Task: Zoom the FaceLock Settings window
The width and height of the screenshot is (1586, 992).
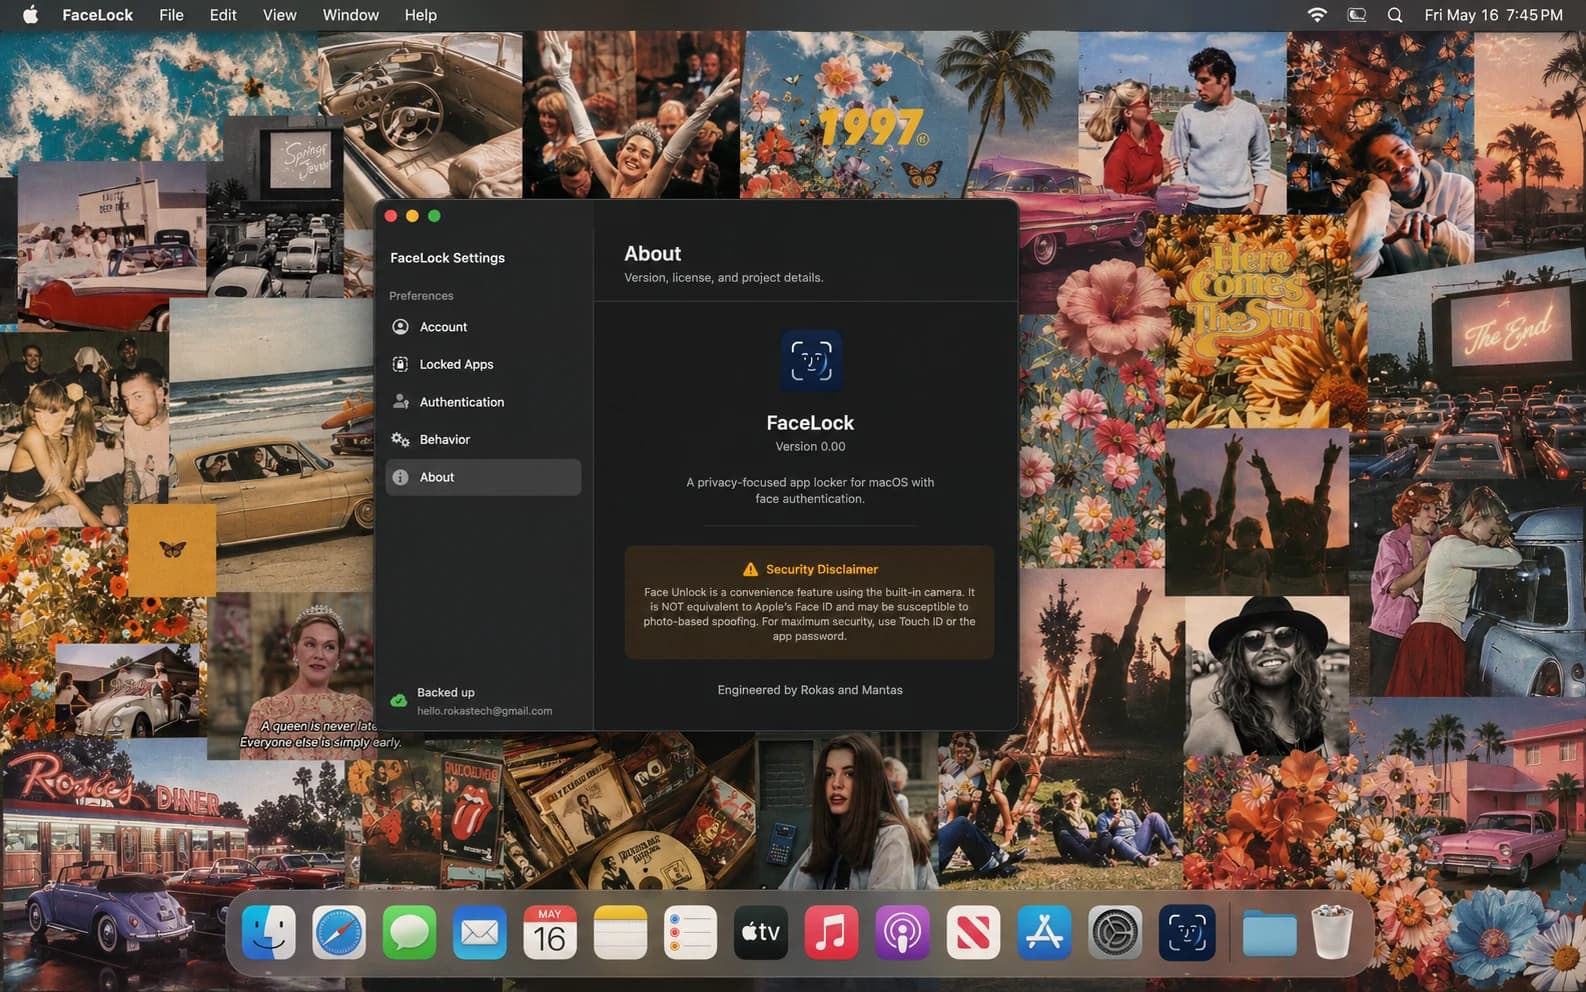Action: pyautogui.click(x=434, y=216)
